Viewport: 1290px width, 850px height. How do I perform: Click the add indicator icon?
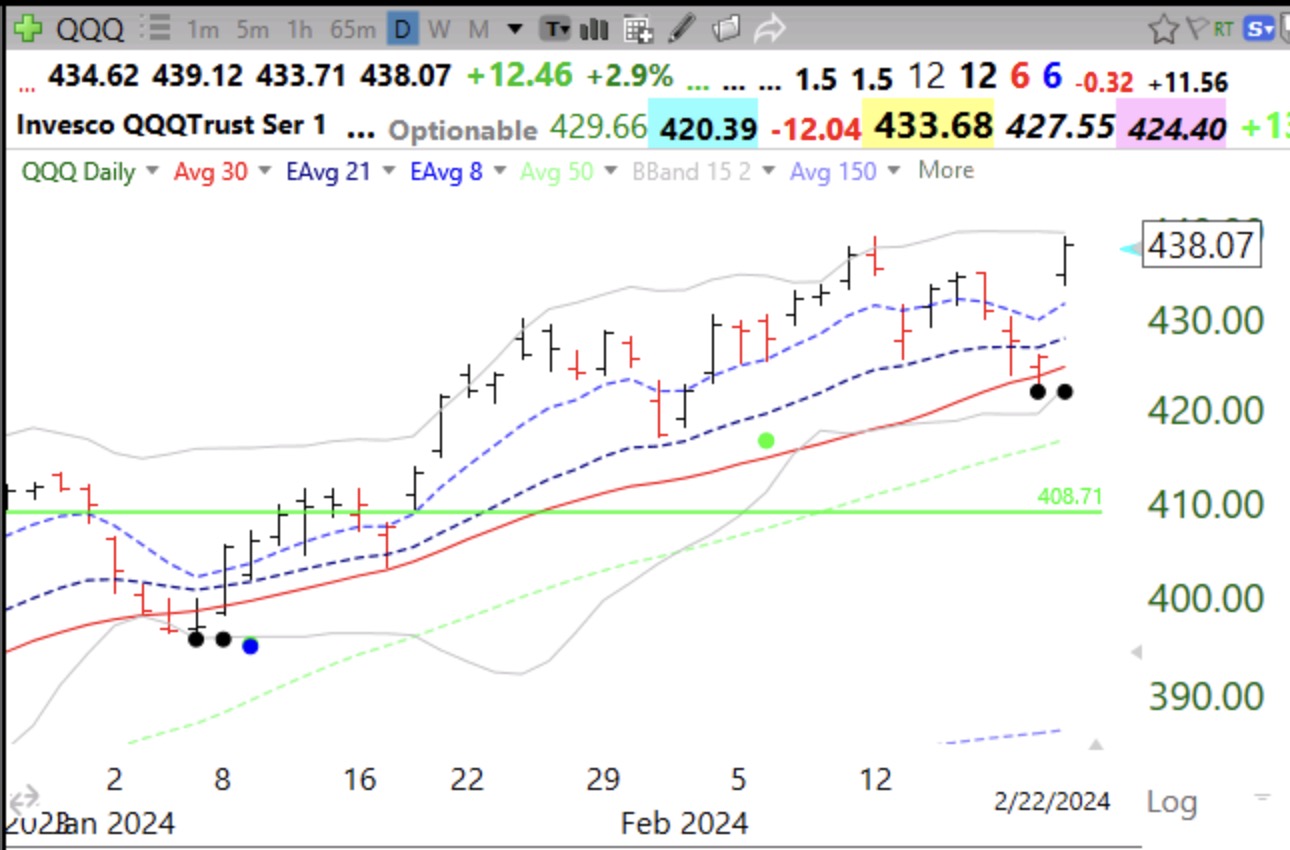[x=638, y=29]
